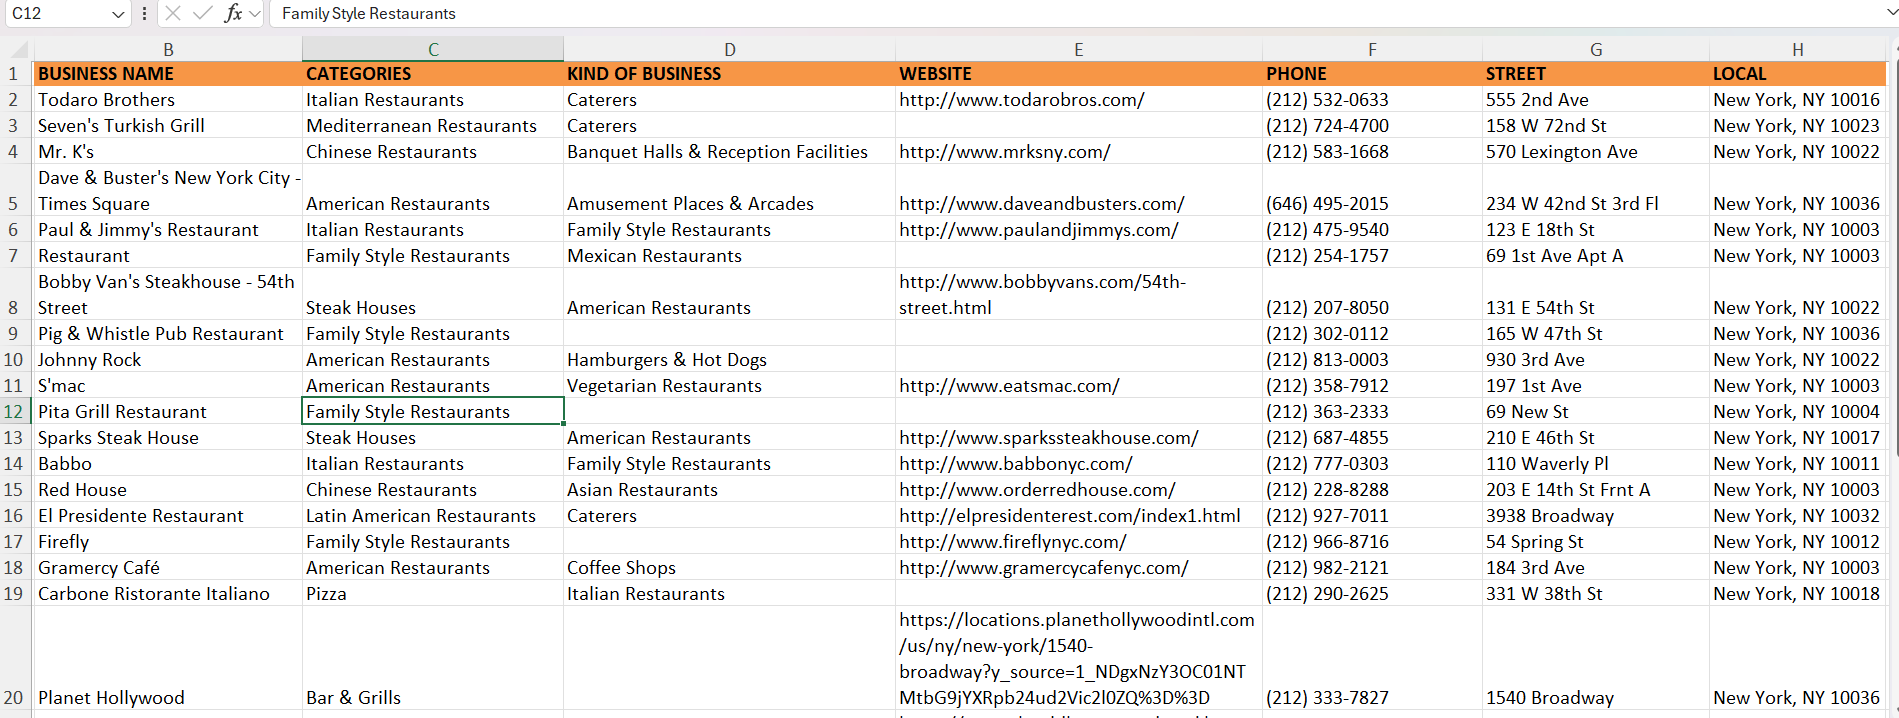This screenshot has height=718, width=1899.
Task: Select the Pita Grill Restaurant cell
Action: 168,411
